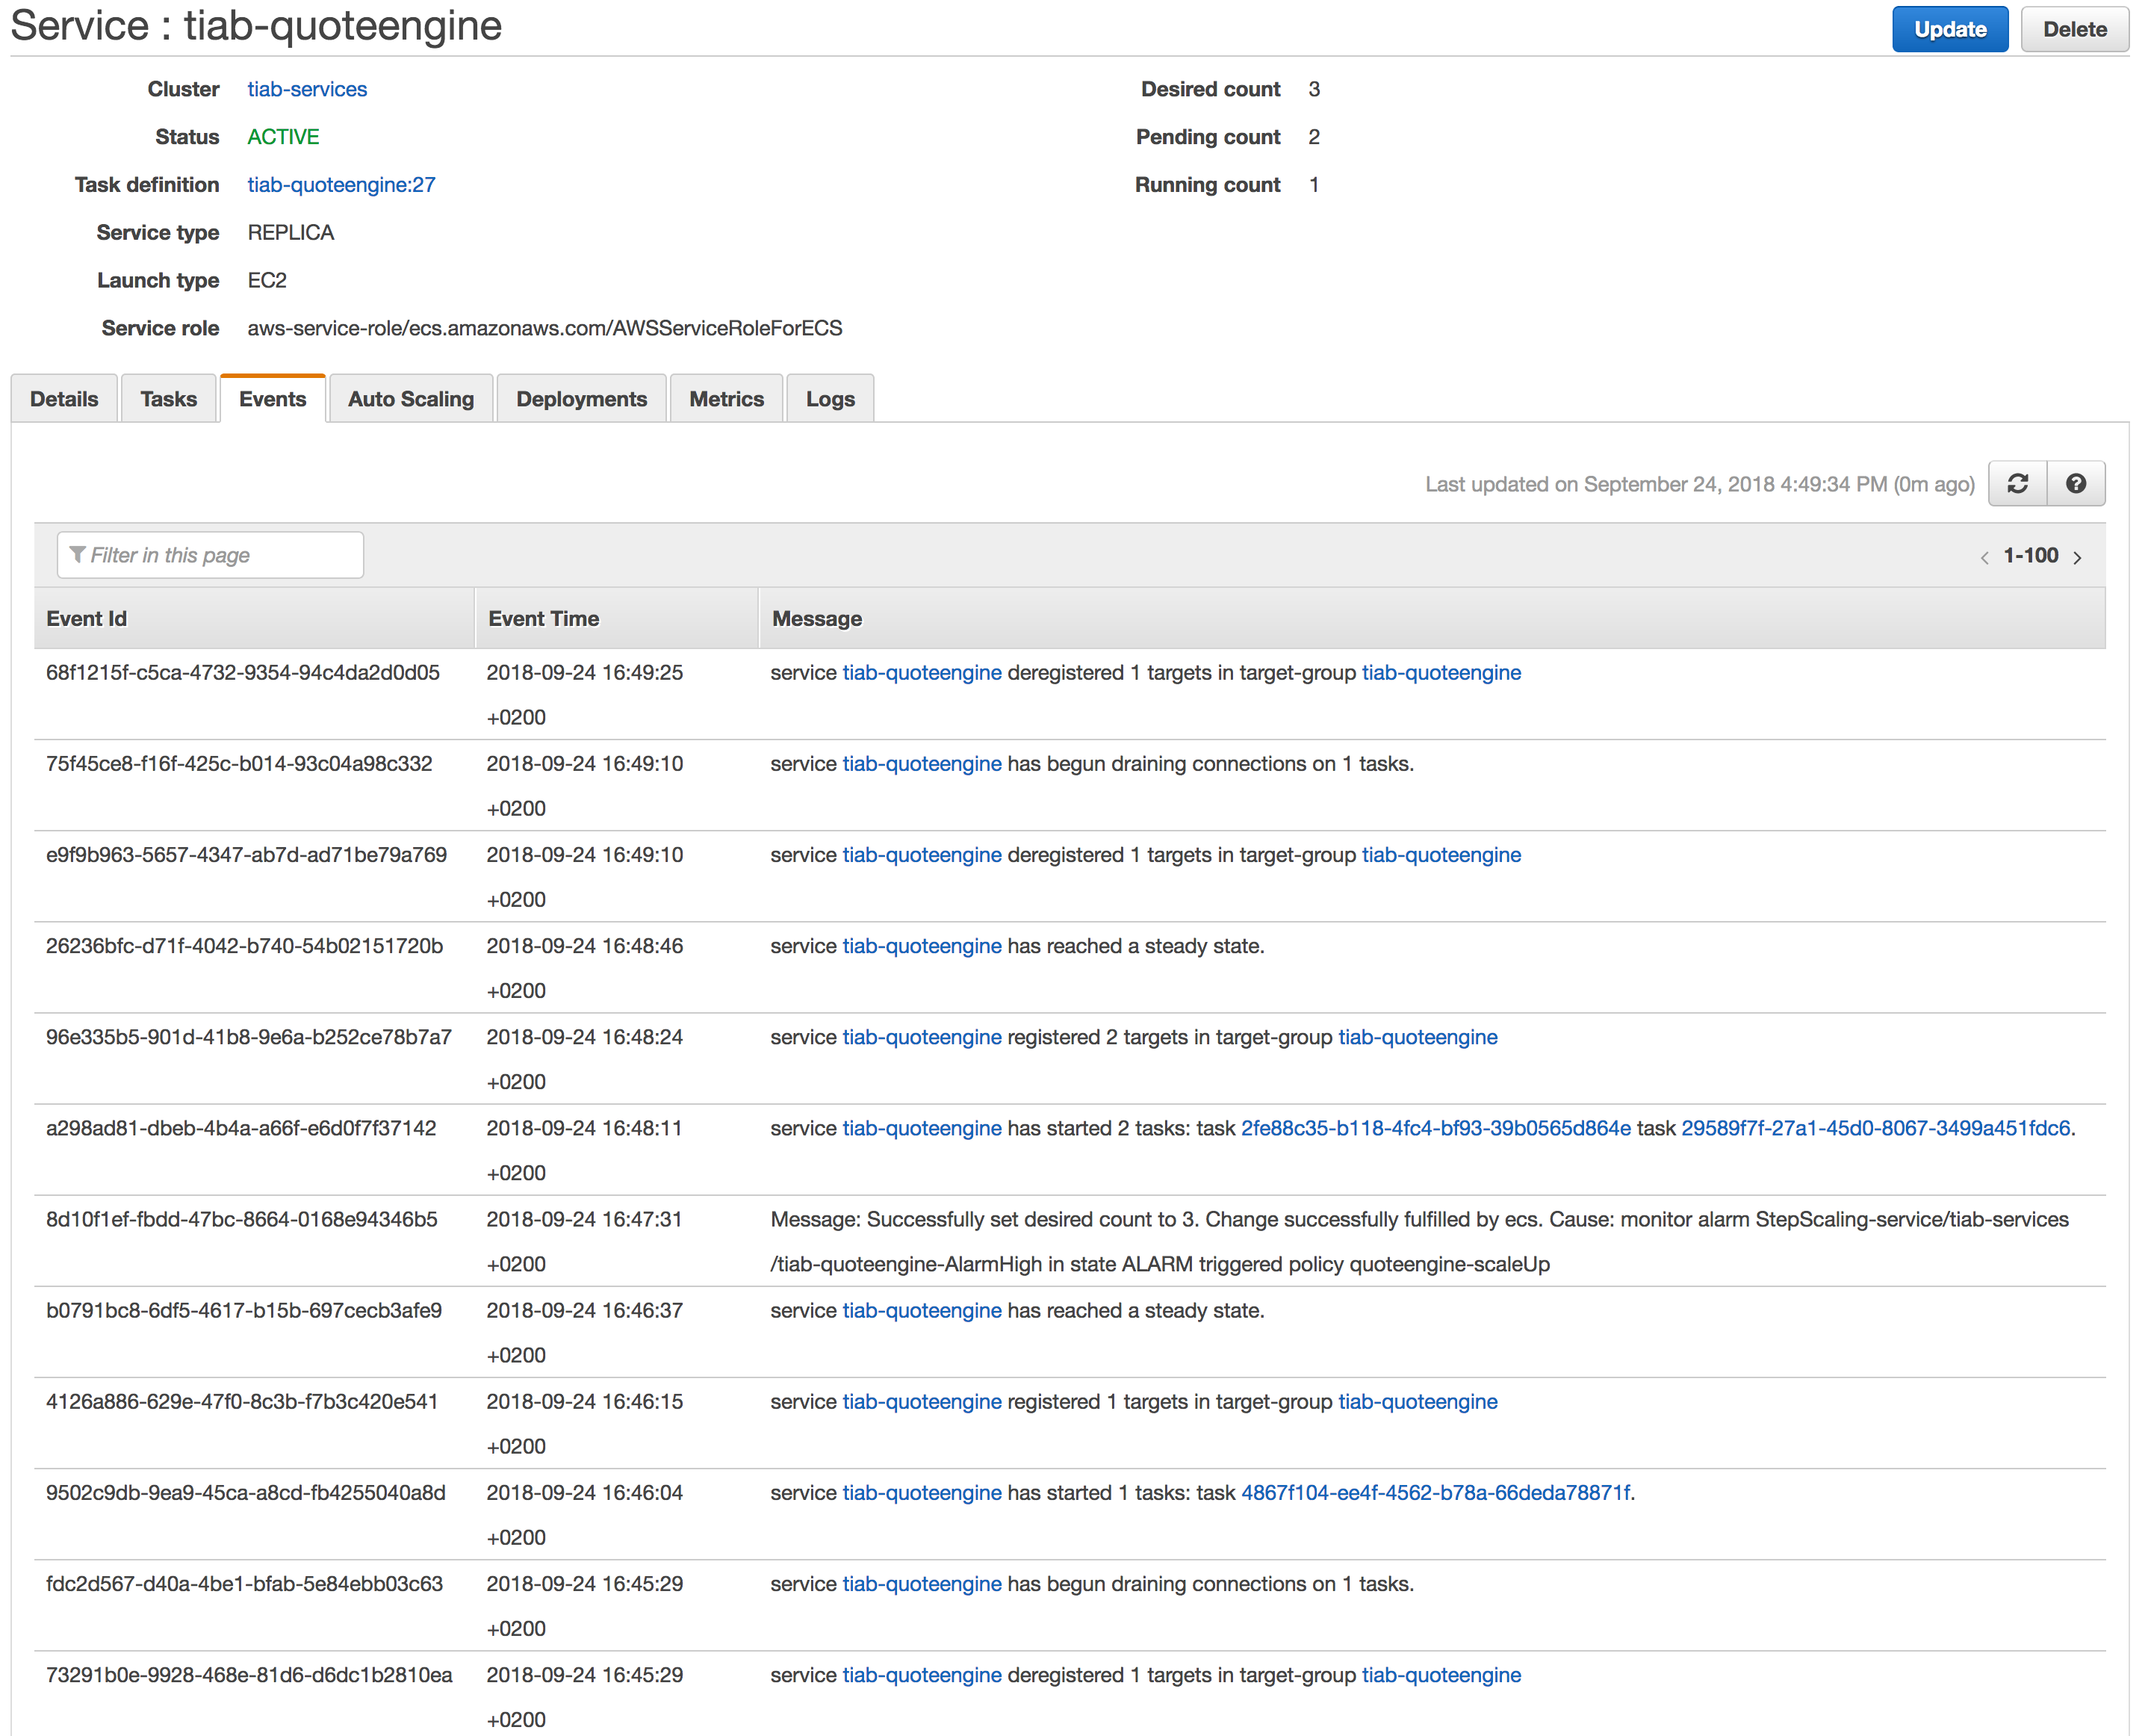Click the Update button
The height and width of the screenshot is (1736, 2148).
1950,29
